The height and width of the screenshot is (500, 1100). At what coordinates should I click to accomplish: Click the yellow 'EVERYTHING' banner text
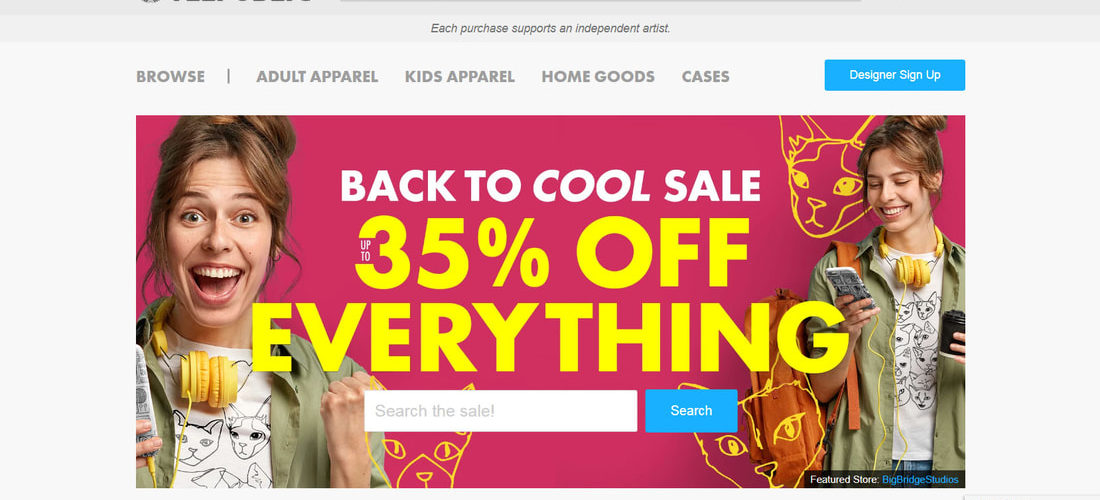pos(549,337)
